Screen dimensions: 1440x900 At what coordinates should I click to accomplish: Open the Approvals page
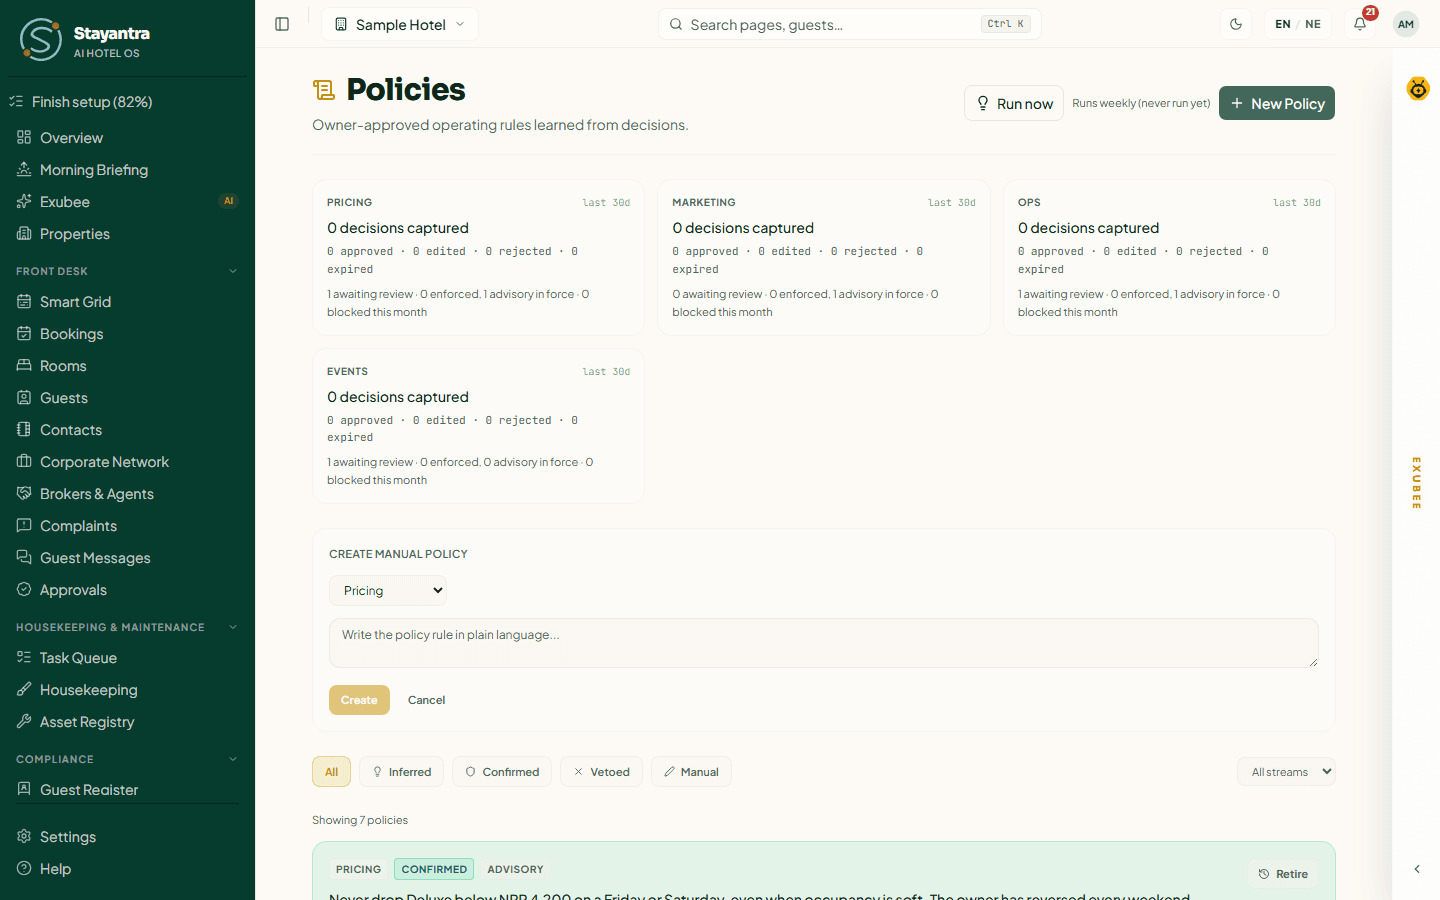click(x=127, y=590)
